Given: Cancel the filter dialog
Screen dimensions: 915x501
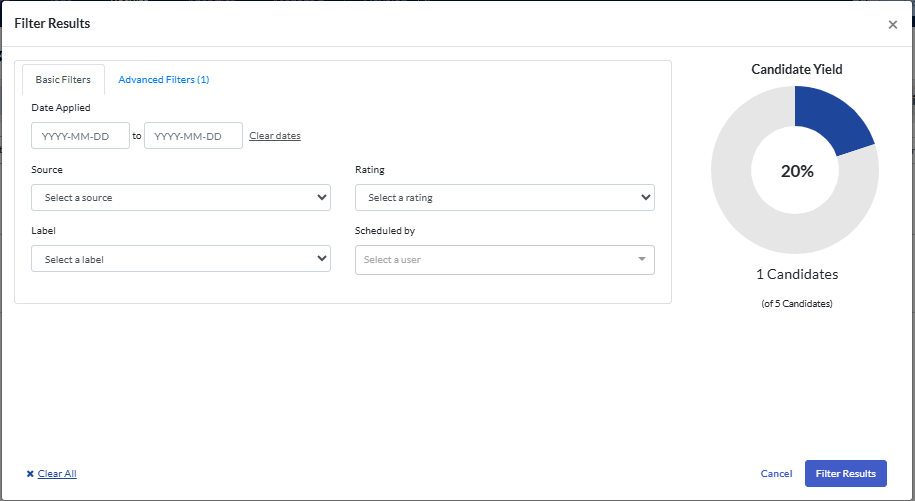Looking at the screenshot, I should (776, 474).
